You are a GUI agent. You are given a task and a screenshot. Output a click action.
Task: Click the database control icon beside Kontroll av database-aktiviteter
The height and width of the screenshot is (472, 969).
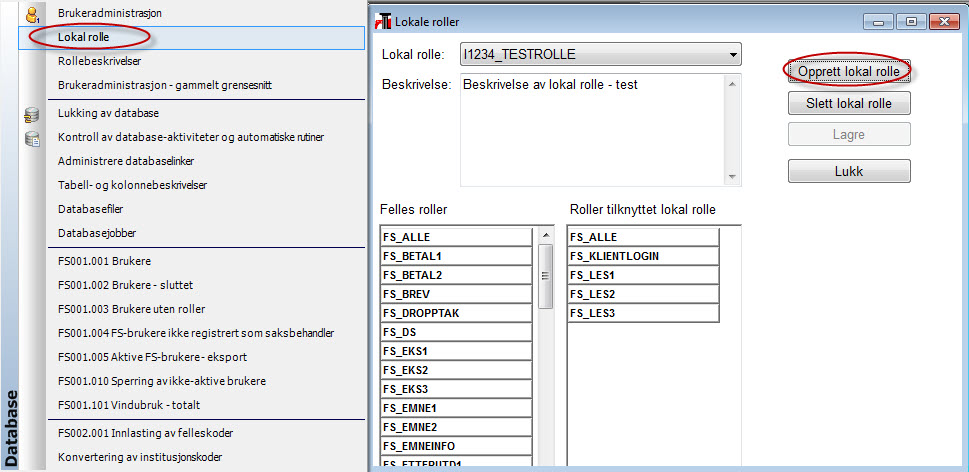tap(32, 138)
